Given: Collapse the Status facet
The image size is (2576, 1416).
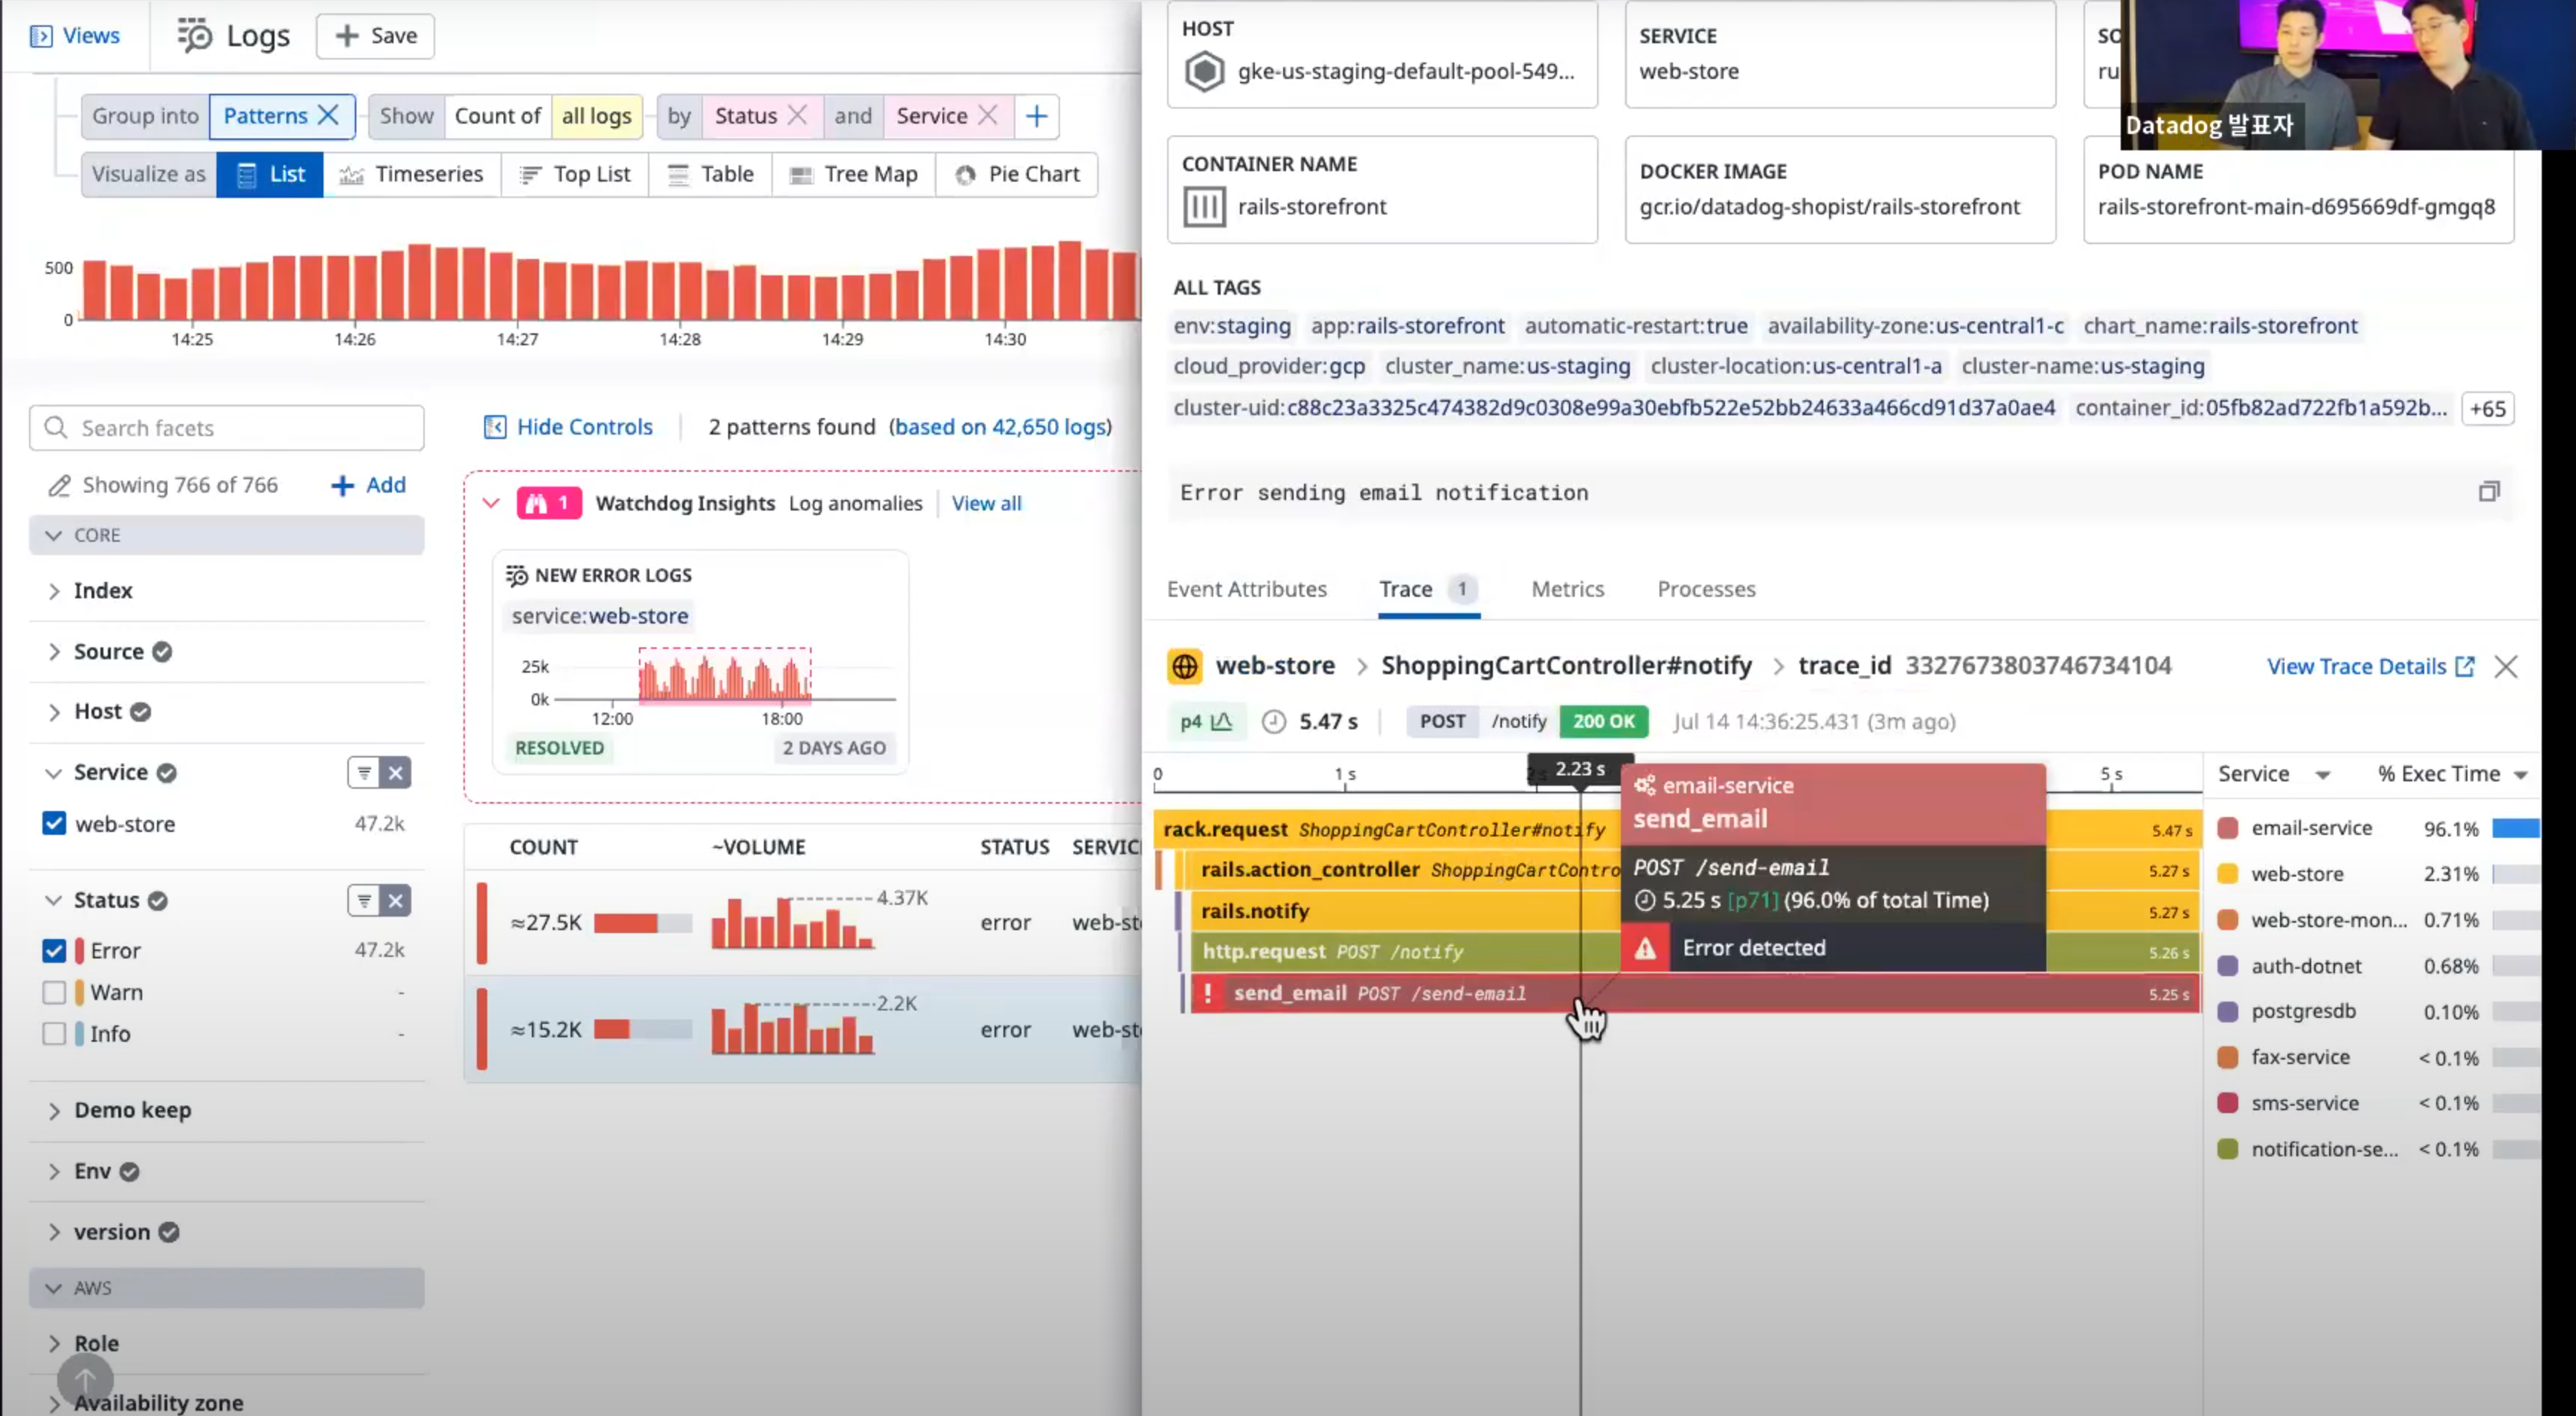Looking at the screenshot, I should (x=54, y=901).
